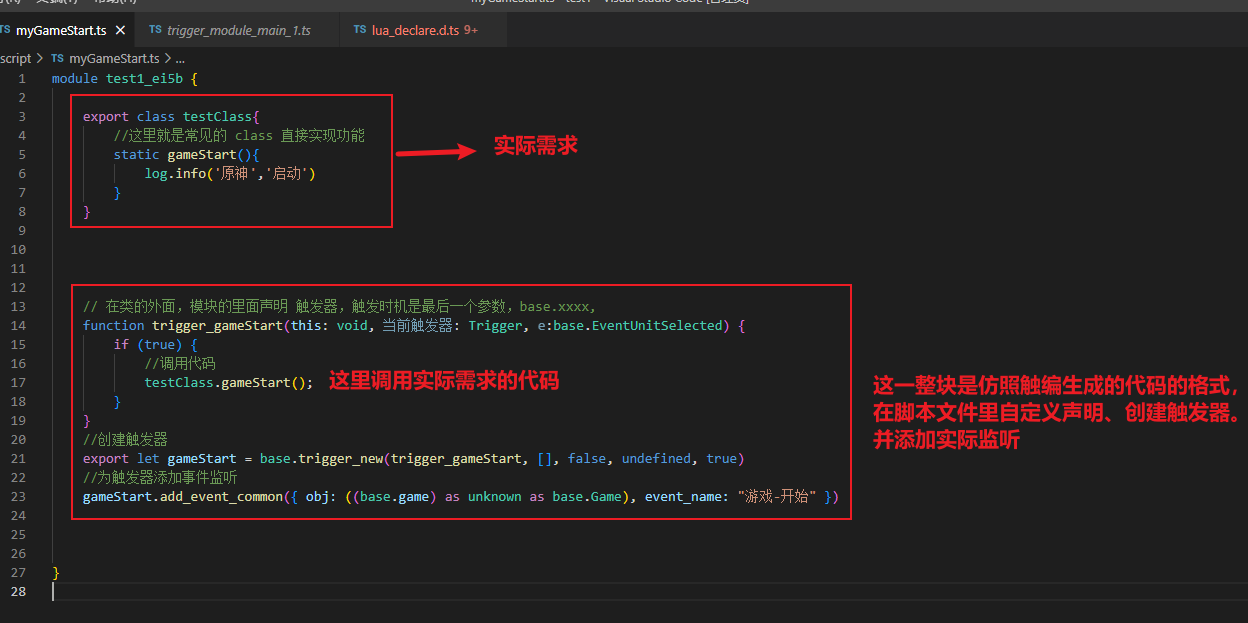Close the myGameStart.ts editor tab
The image size is (1248, 623).
(x=118, y=30)
